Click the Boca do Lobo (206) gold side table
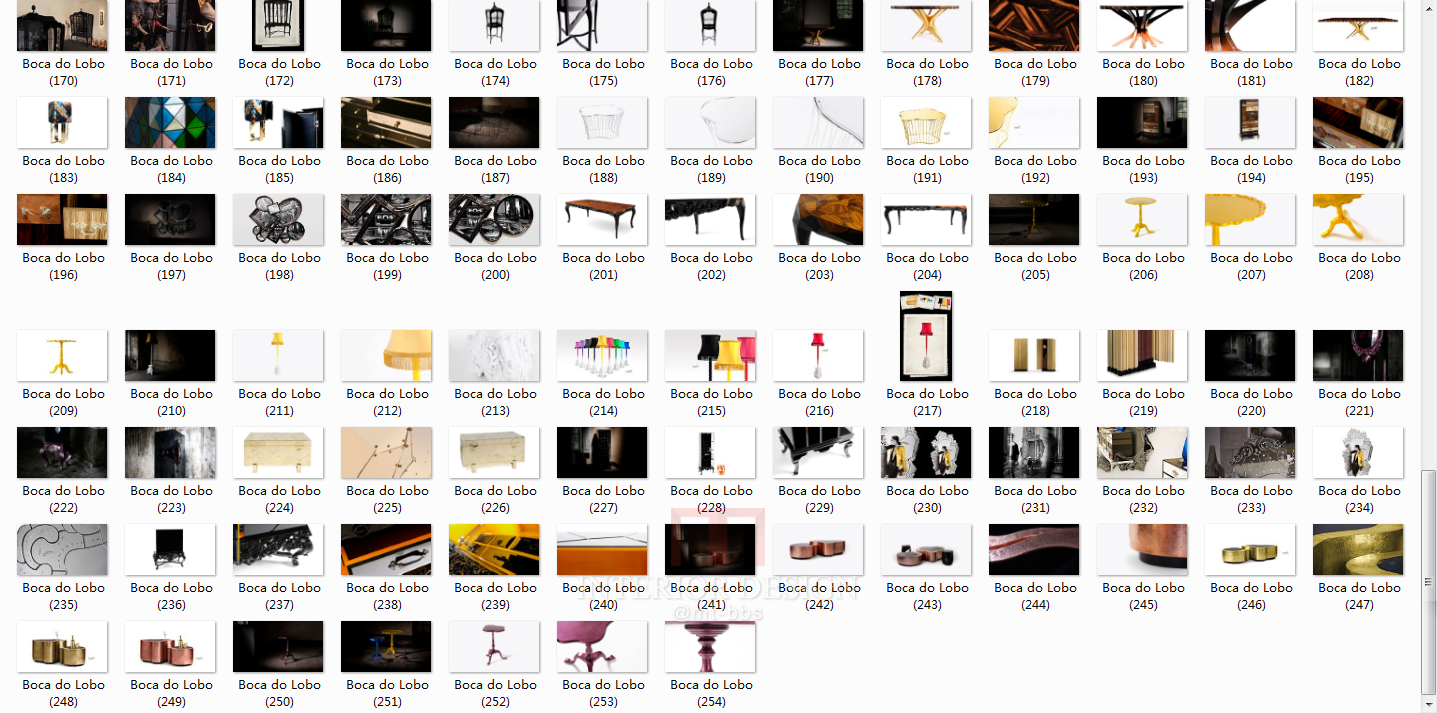Image resolution: width=1437 pixels, height=713 pixels. [x=1142, y=219]
